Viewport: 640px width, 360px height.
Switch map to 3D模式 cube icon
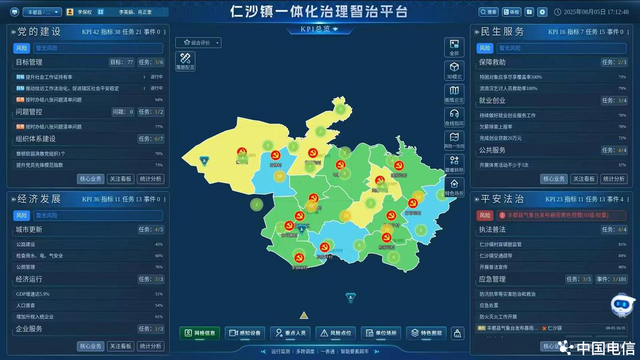(454, 67)
